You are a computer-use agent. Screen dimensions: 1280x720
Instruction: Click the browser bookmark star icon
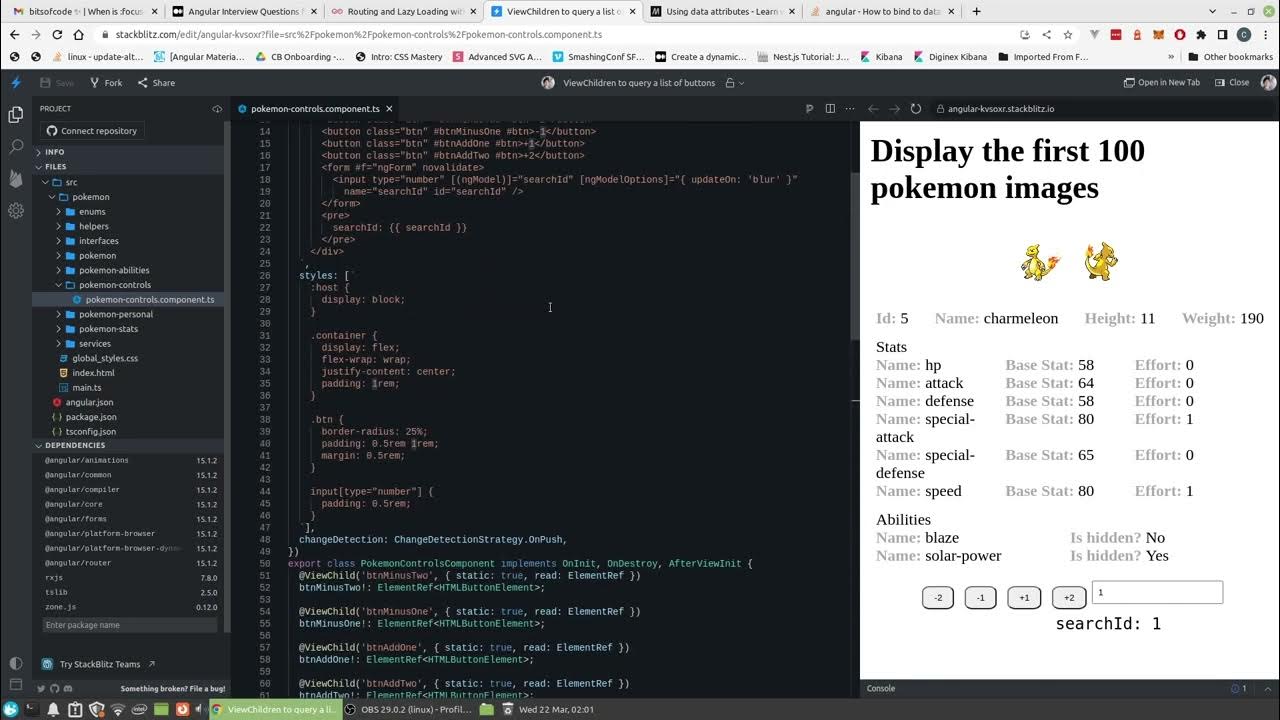[x=1067, y=34]
